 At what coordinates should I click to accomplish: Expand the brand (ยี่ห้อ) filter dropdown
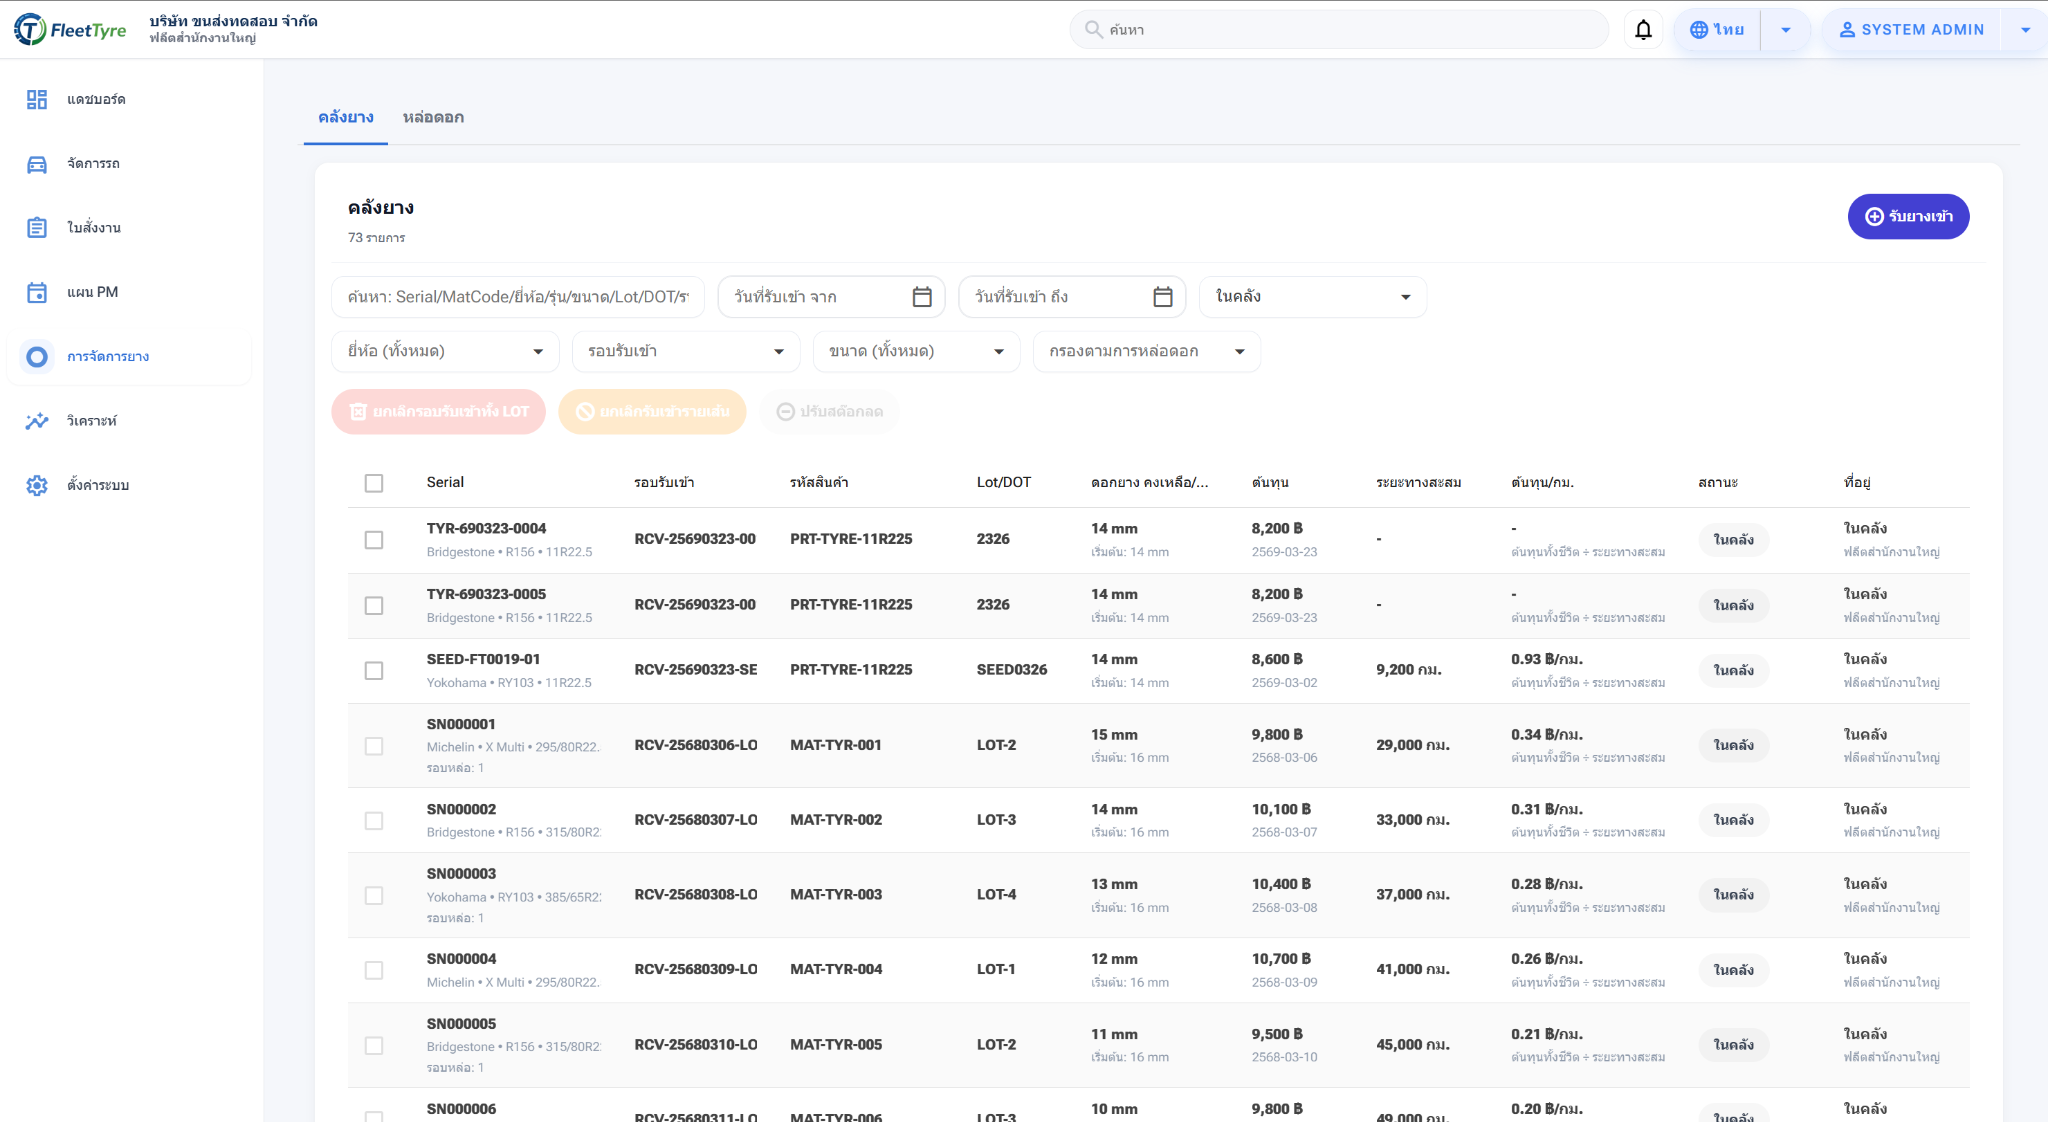point(446,351)
